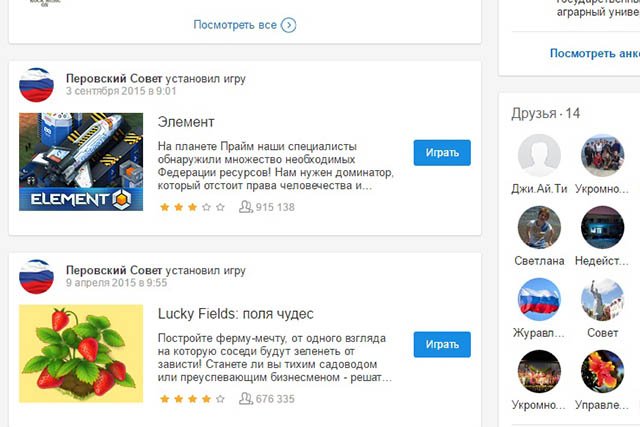Image resolution: width=640 pixels, height=427 pixels.
Task: Click the Lucky Fields star rating
Action: click(x=192, y=399)
